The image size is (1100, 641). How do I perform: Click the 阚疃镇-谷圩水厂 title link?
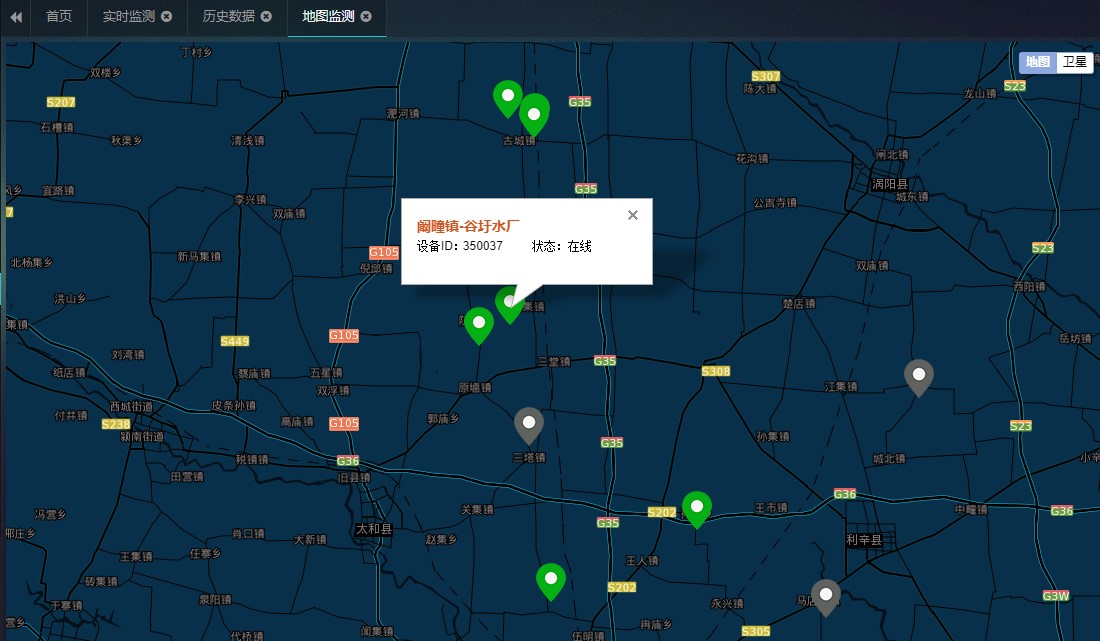click(x=469, y=226)
